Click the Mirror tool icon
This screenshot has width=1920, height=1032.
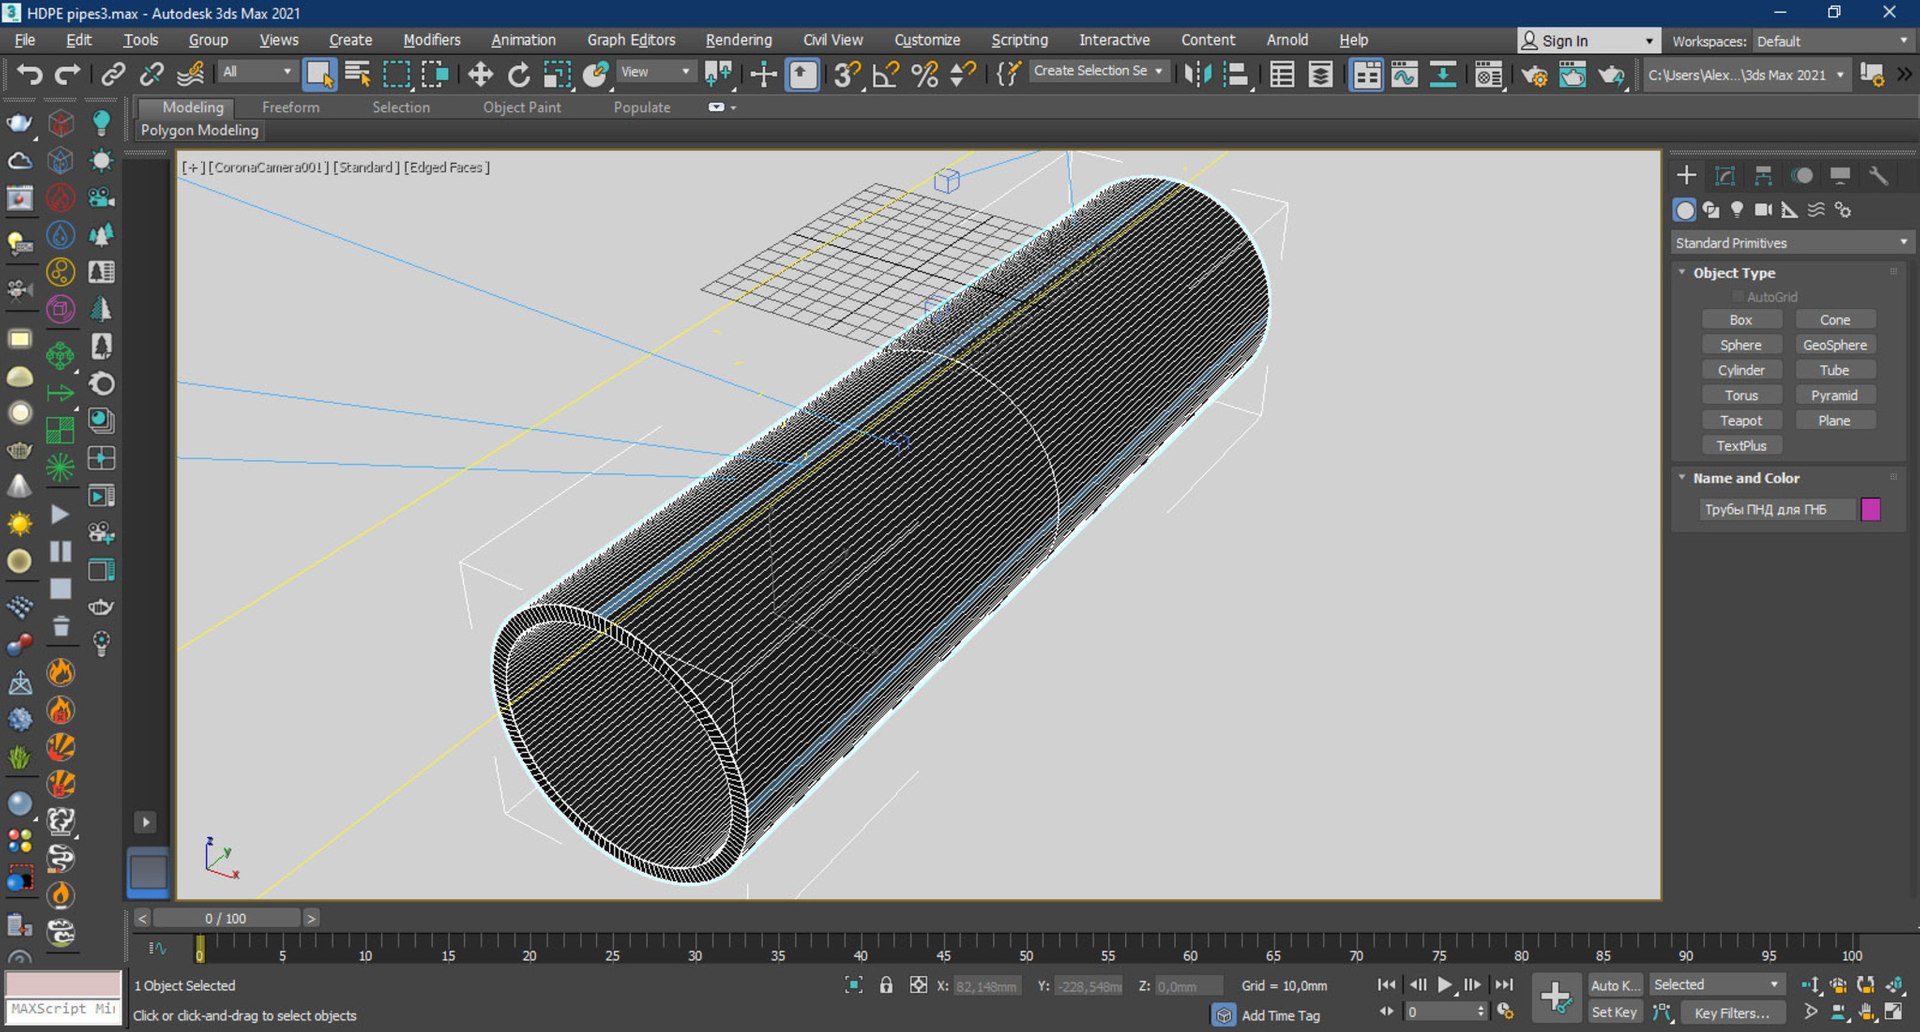click(1197, 75)
